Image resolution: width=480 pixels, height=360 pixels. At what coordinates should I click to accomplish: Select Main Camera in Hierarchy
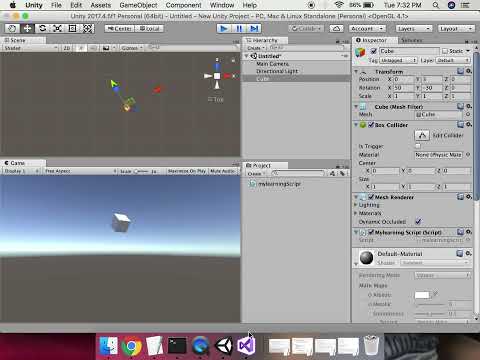tap(272, 64)
